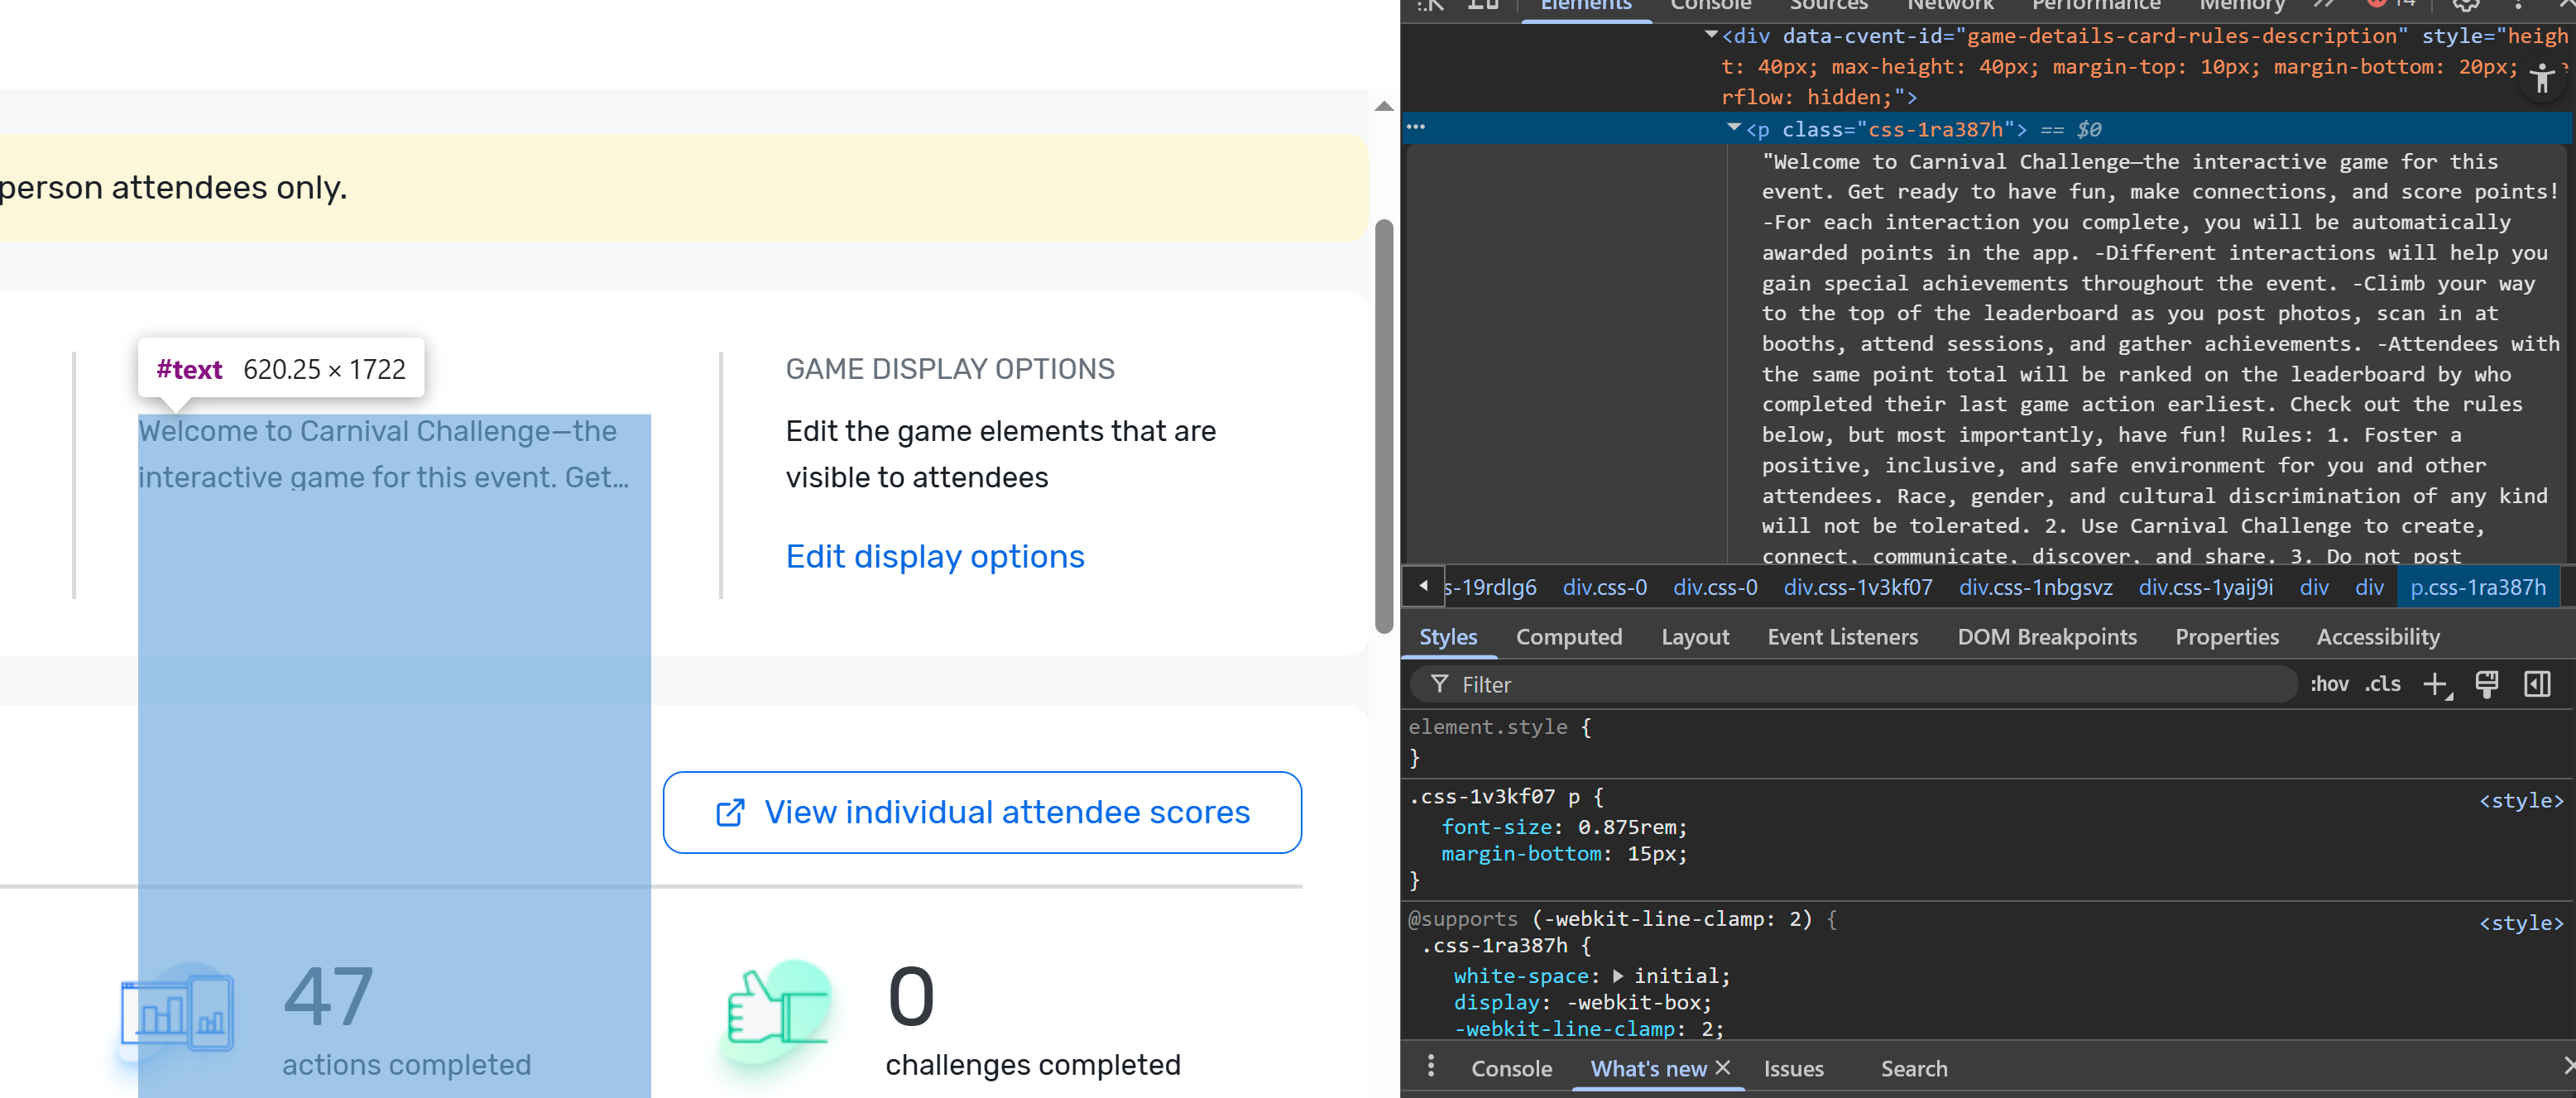This screenshot has height=1098, width=2576.
Task: Open the rendering emulation paintbrush icon
Action: click(2486, 685)
